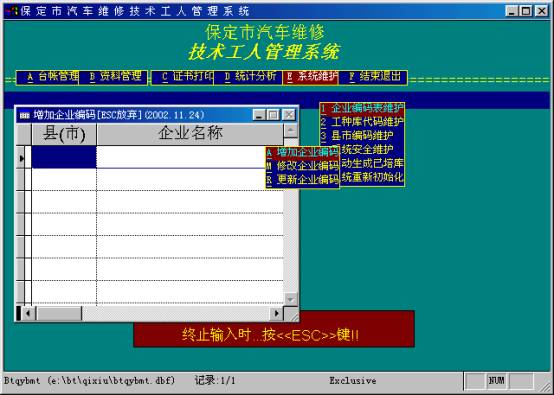The width and height of the screenshot is (554, 395).
Task: Open the A 台帐管理 menu
Action: 48,77
